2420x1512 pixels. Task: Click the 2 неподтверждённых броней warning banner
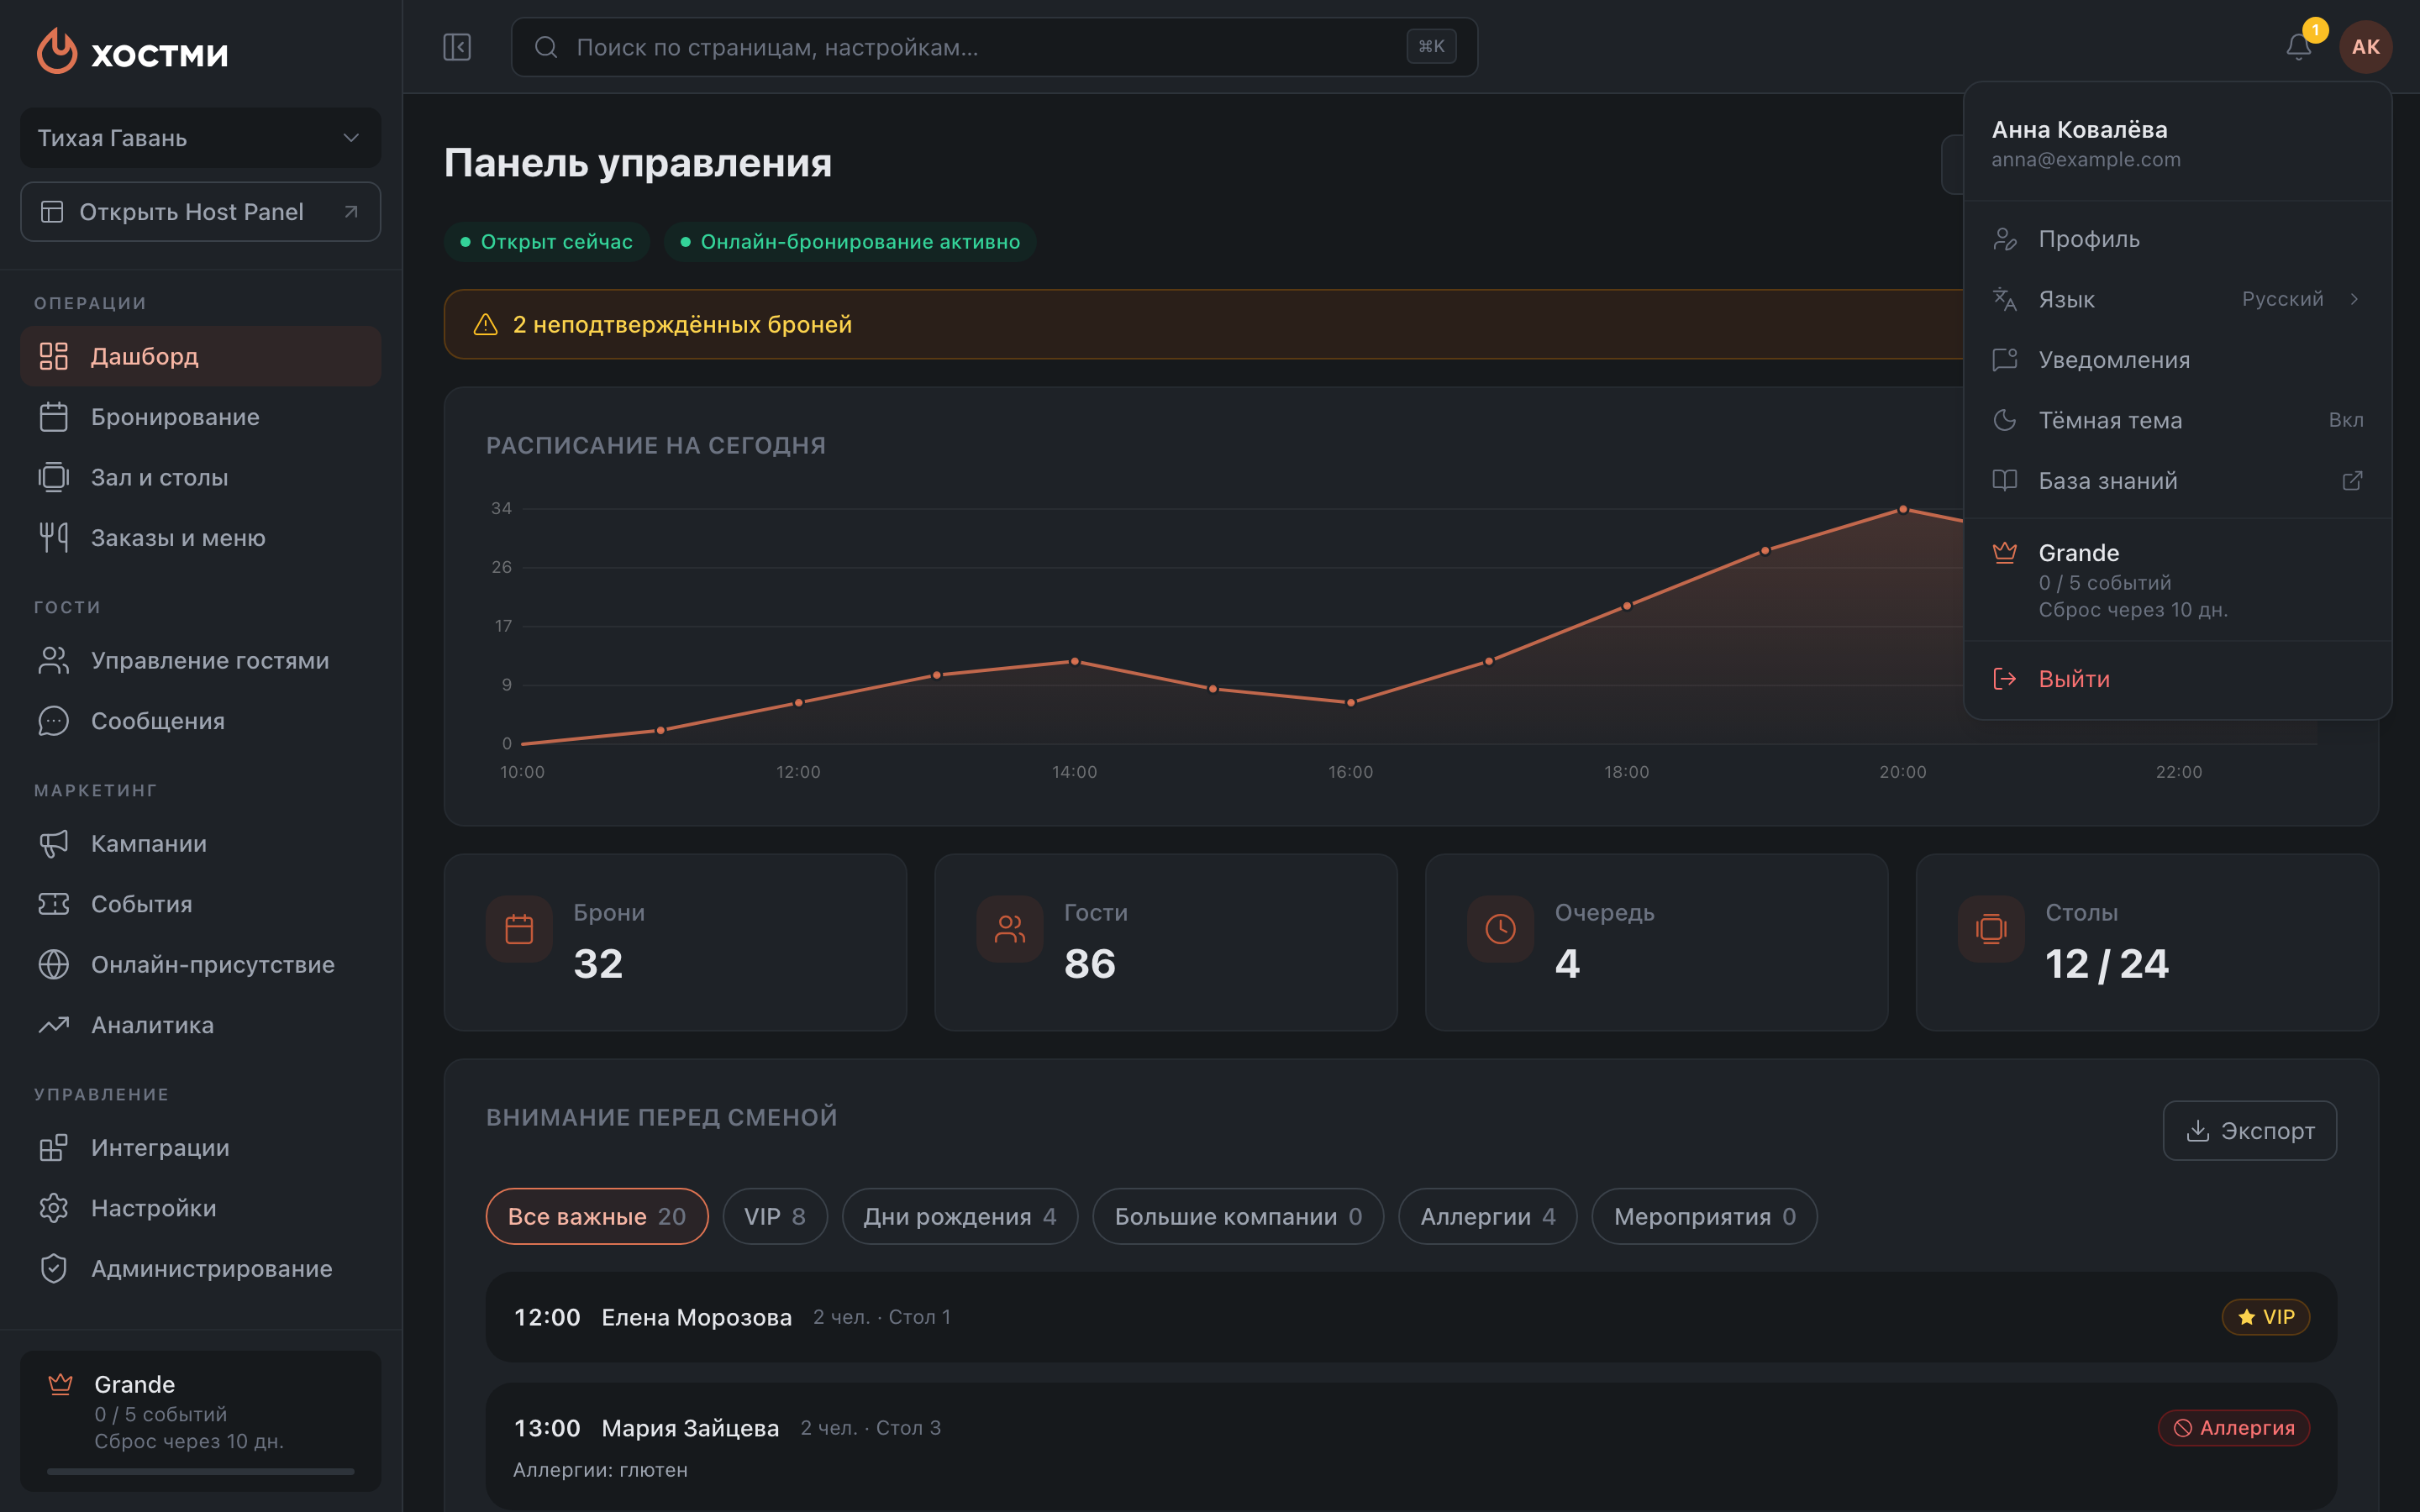[1204, 324]
